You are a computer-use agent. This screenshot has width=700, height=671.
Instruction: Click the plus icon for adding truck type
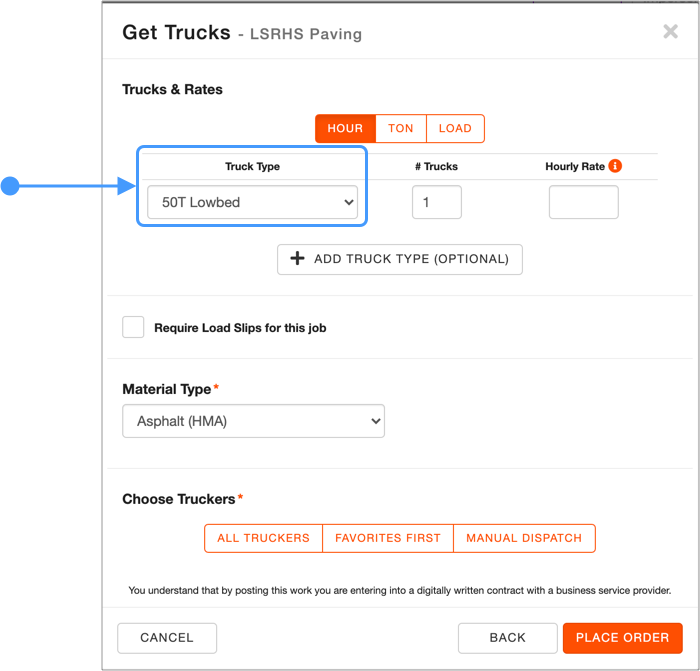297,258
